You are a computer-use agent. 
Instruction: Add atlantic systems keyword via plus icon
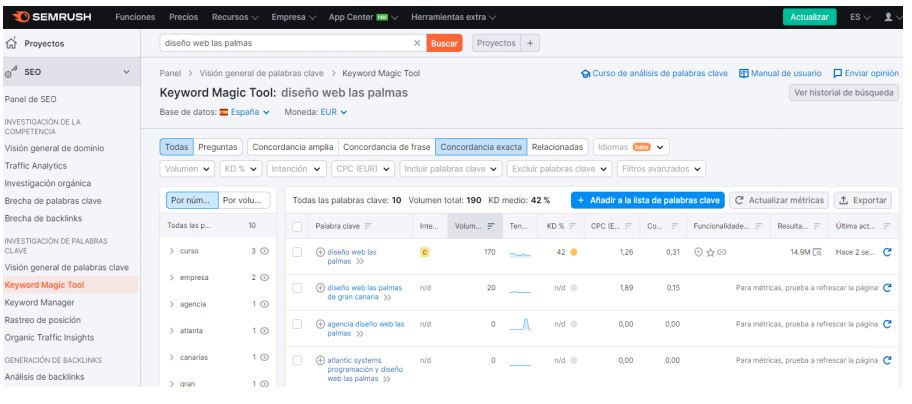coord(320,360)
